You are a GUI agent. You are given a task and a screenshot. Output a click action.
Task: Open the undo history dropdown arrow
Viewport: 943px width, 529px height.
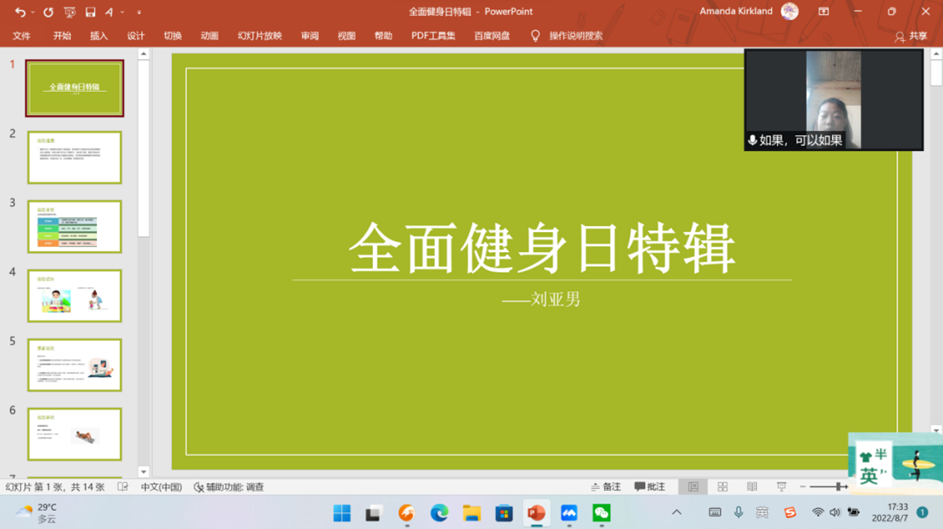(x=32, y=12)
